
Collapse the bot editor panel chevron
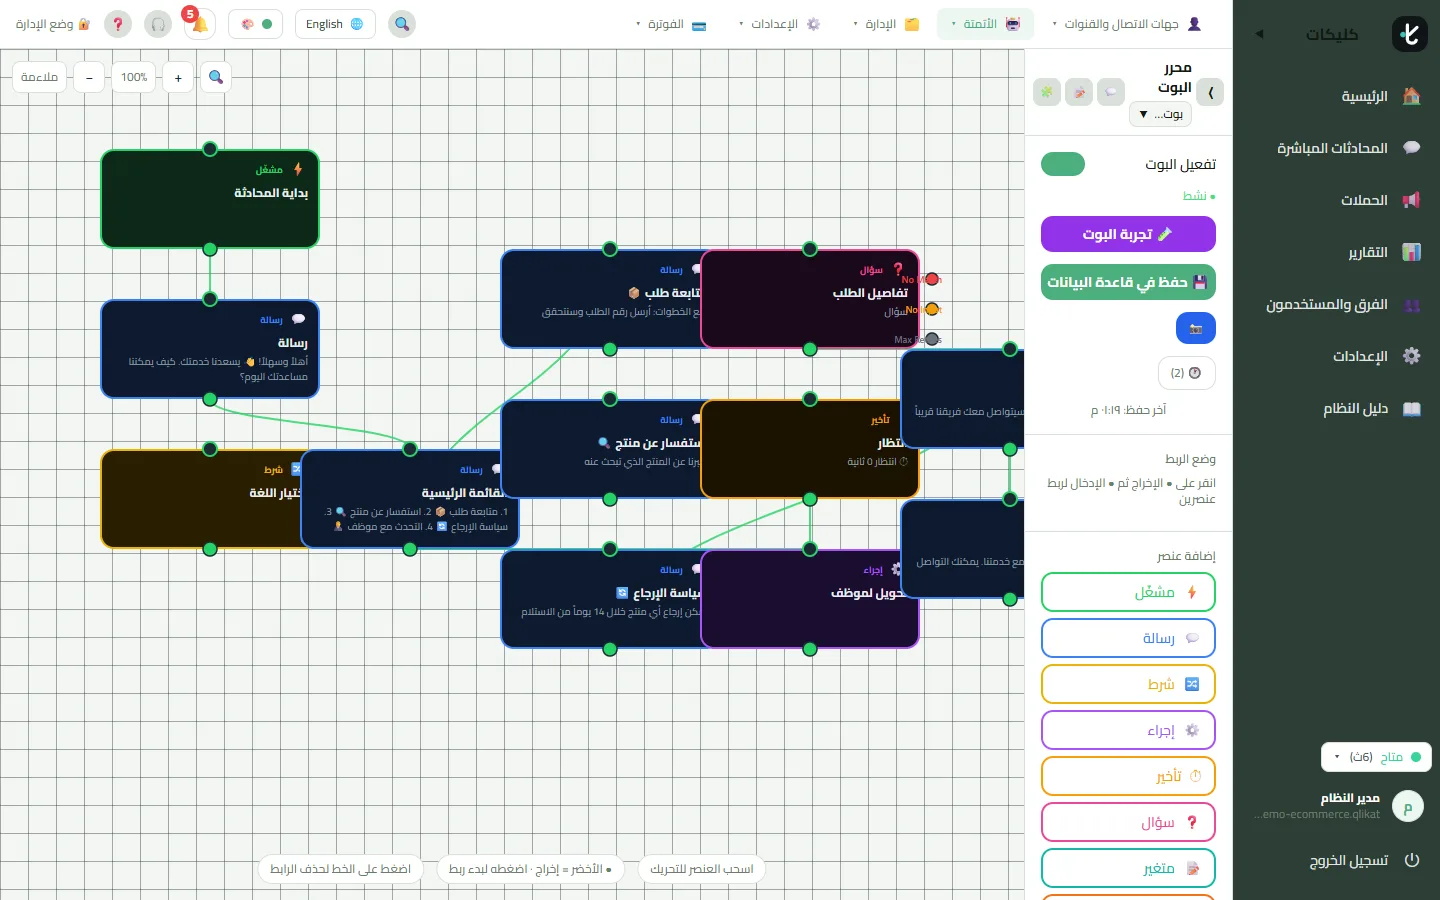pos(1210,92)
